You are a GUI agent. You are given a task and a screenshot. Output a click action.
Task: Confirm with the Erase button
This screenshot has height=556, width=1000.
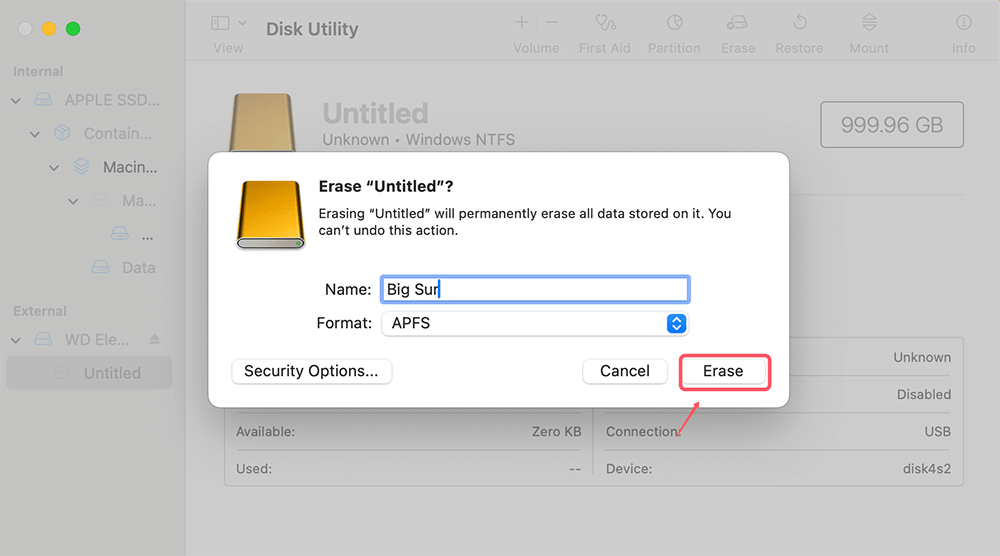pyautogui.click(x=723, y=371)
